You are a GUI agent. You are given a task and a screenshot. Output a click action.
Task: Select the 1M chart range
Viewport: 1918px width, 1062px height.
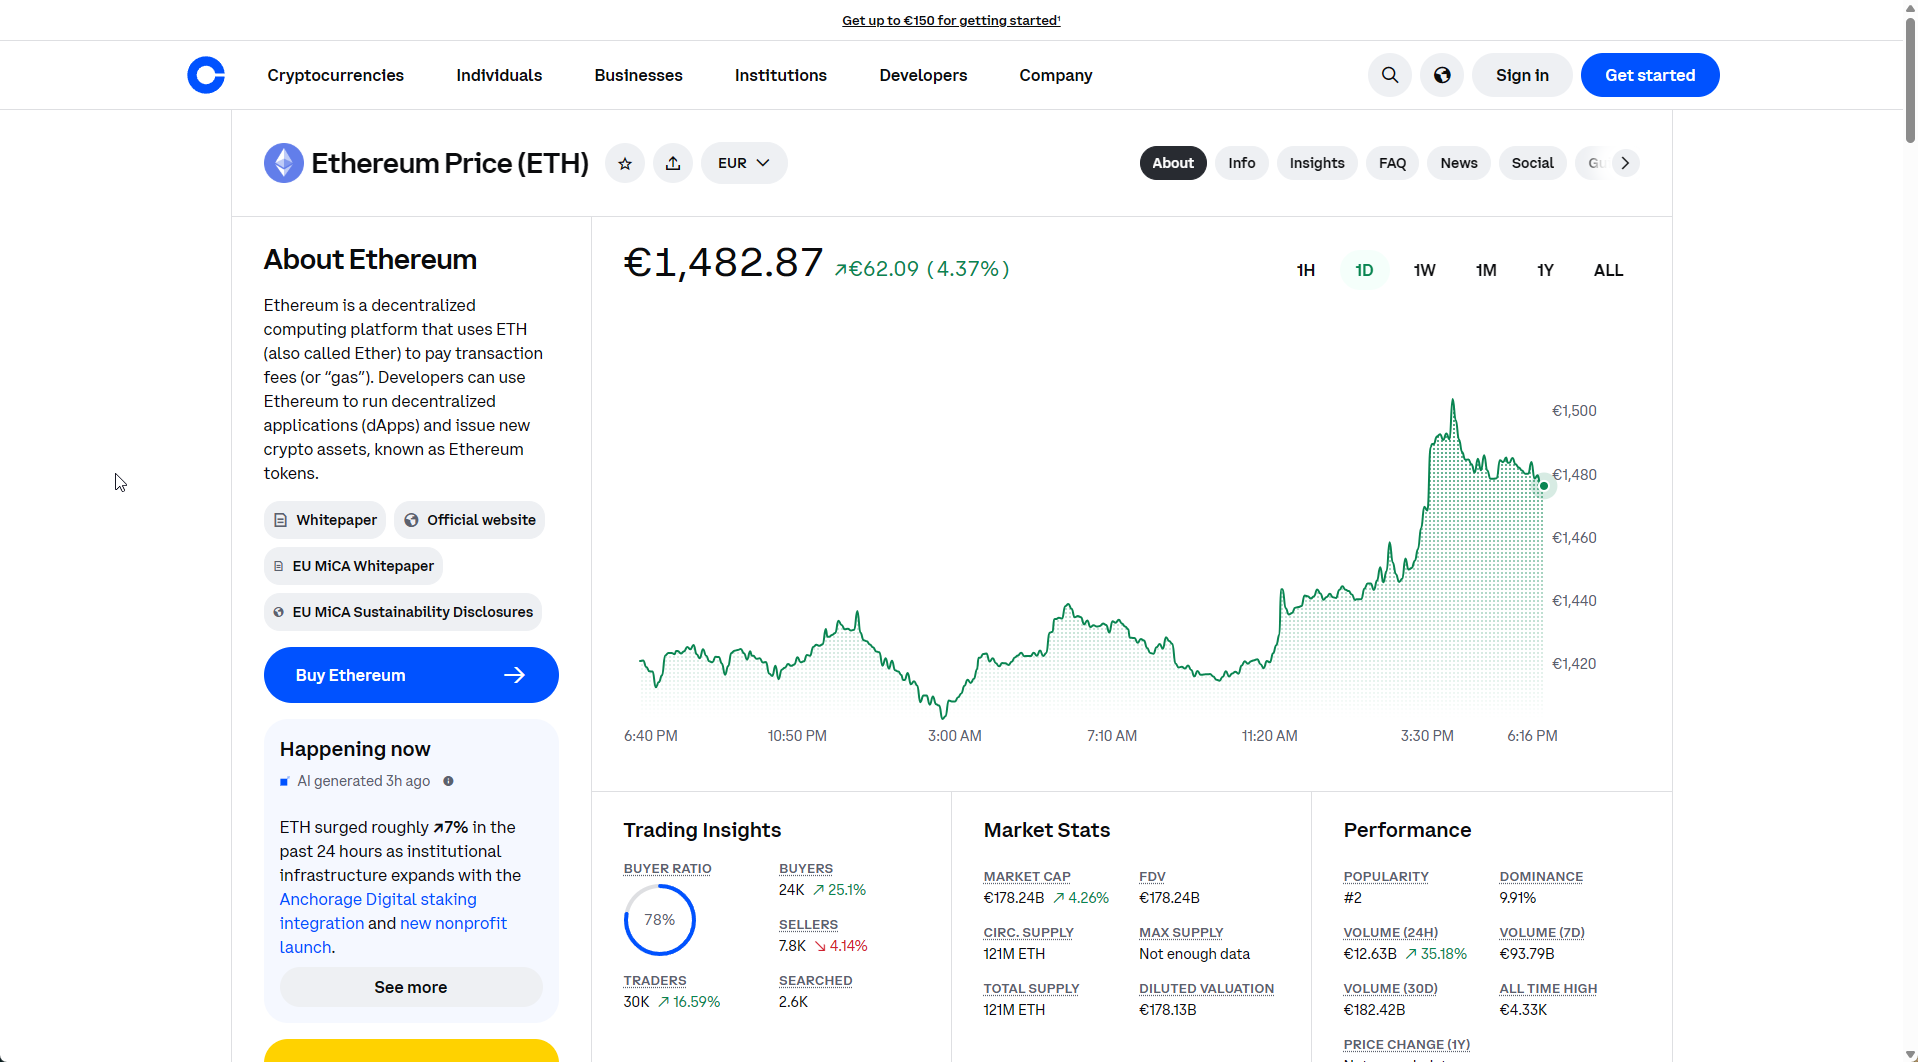tap(1486, 270)
